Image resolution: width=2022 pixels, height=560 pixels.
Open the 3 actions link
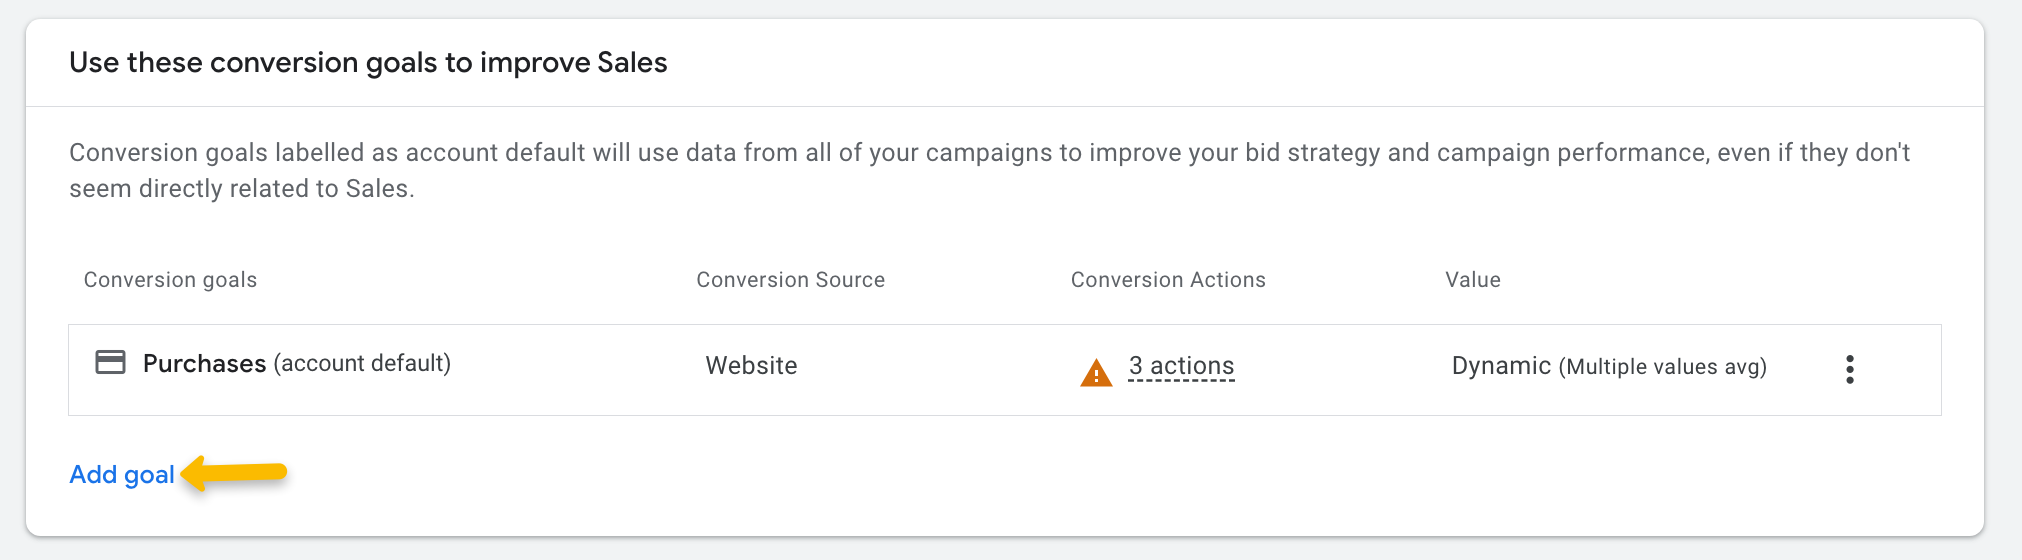coord(1181,366)
